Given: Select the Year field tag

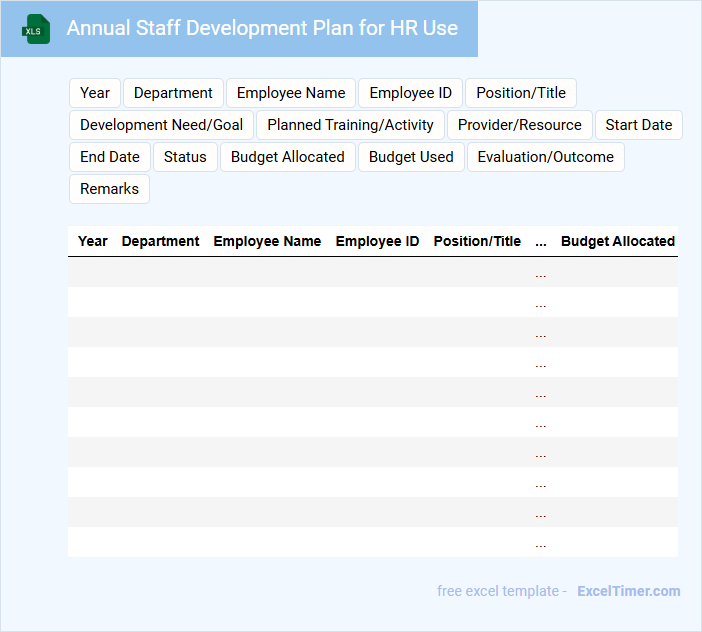Looking at the screenshot, I should (x=95, y=93).
